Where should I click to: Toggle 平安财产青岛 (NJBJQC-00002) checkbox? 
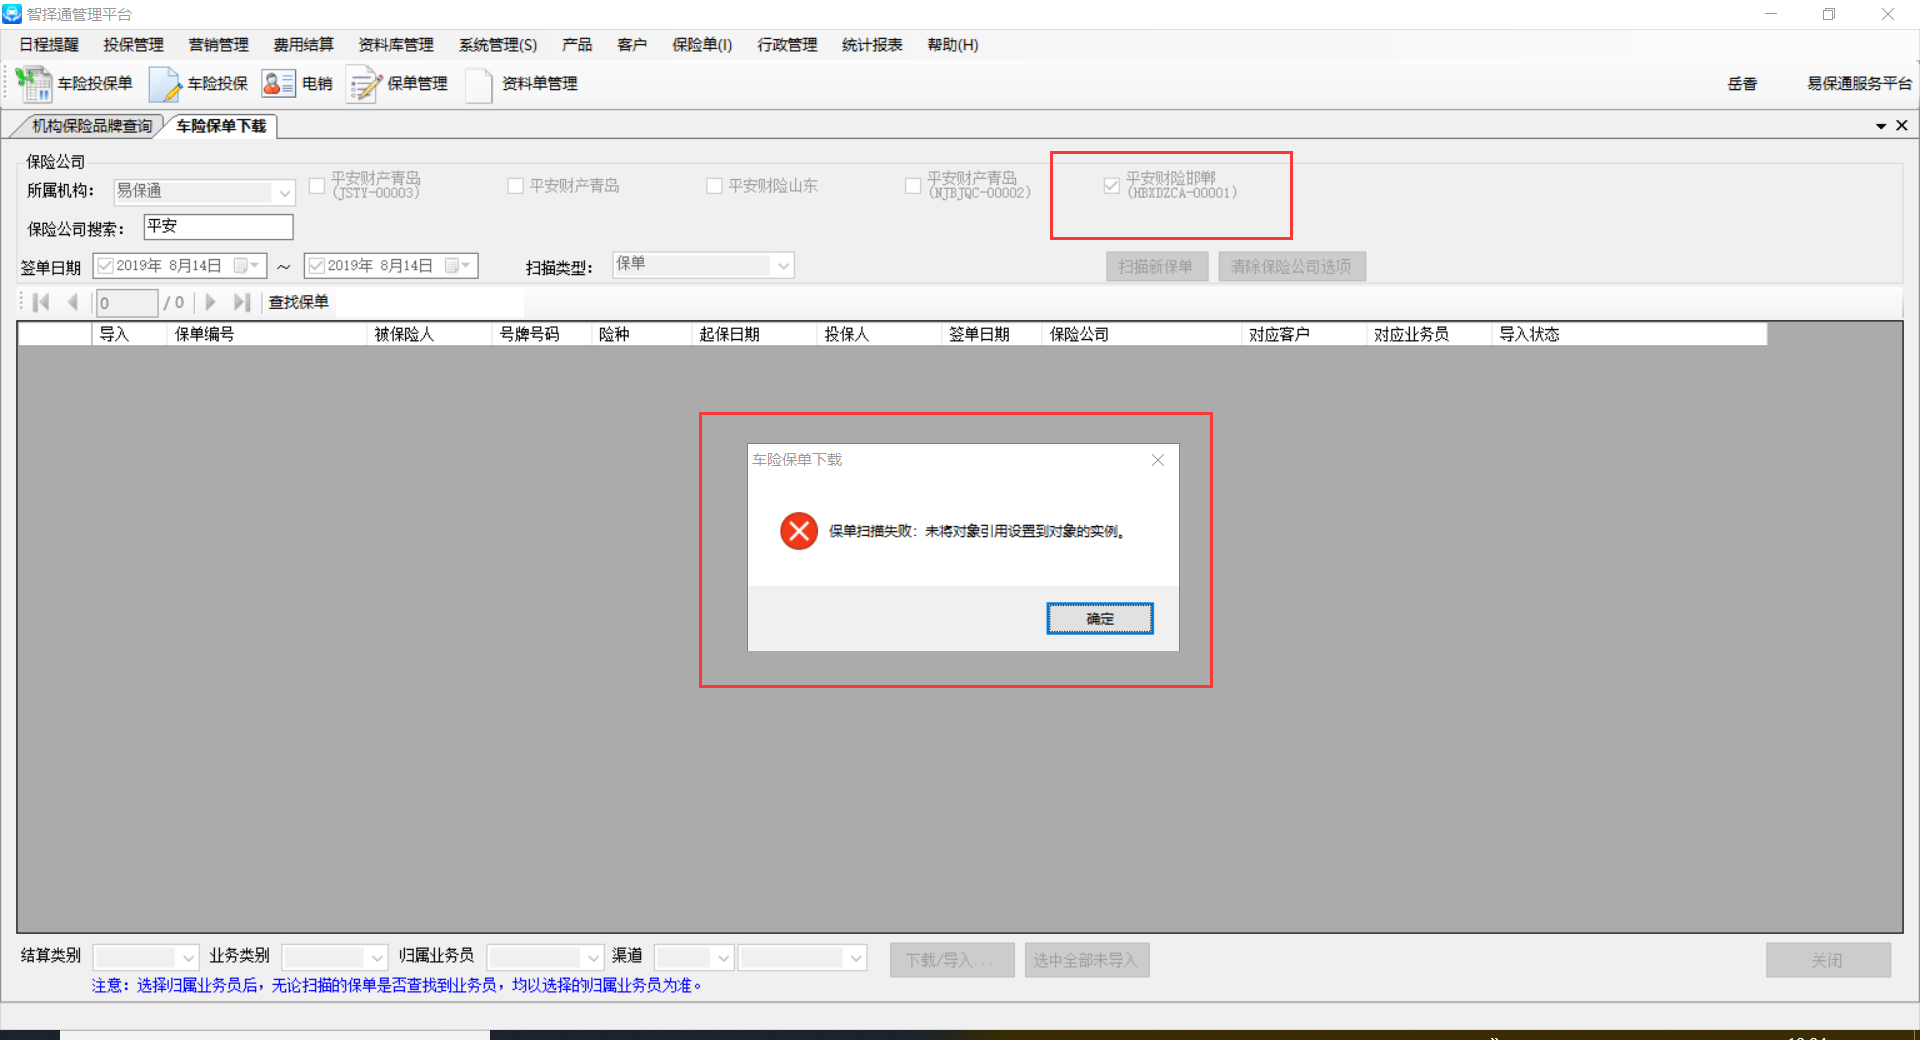pos(913,186)
